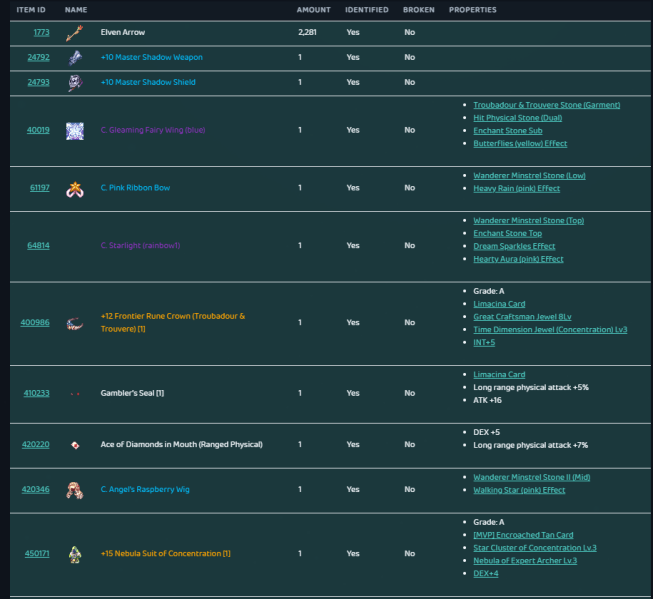The height and width of the screenshot is (599, 653).
Task: Open Dream Sparkles Effect link
Action: point(514,247)
